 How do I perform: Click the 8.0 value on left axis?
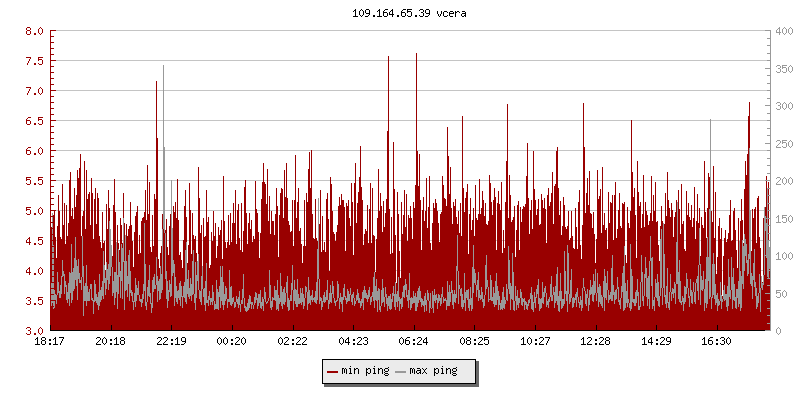tap(34, 31)
